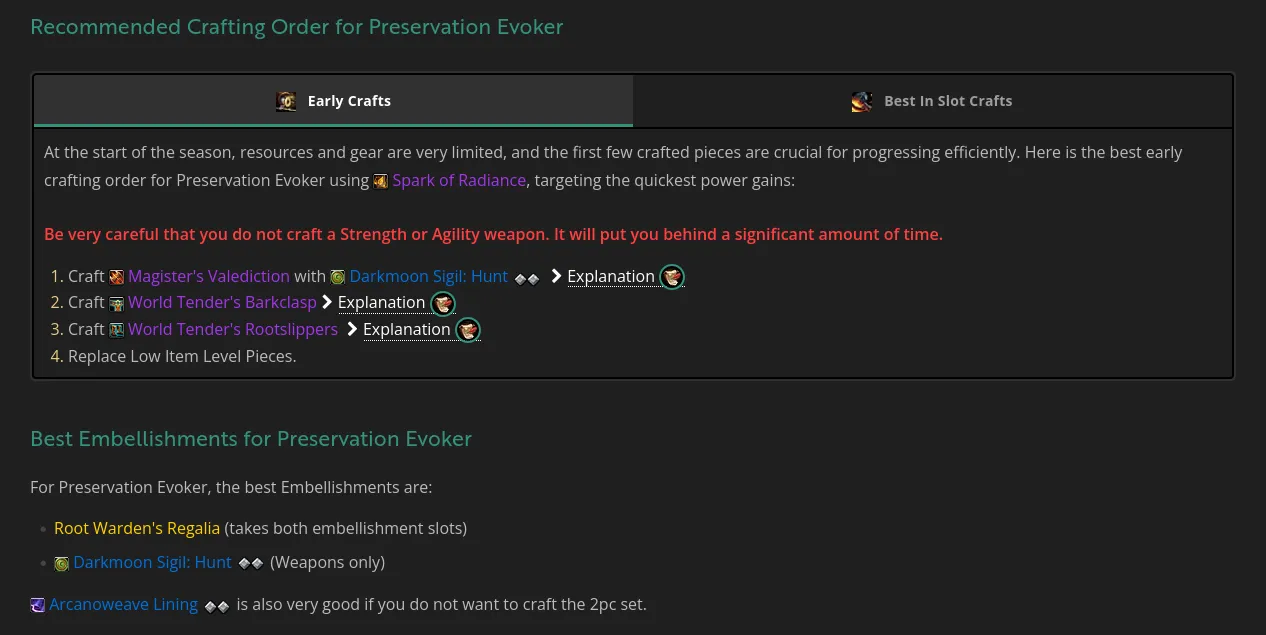Switch to the Best In Slot Crafts tab
Viewport: 1266px width, 635px height.
point(932,101)
